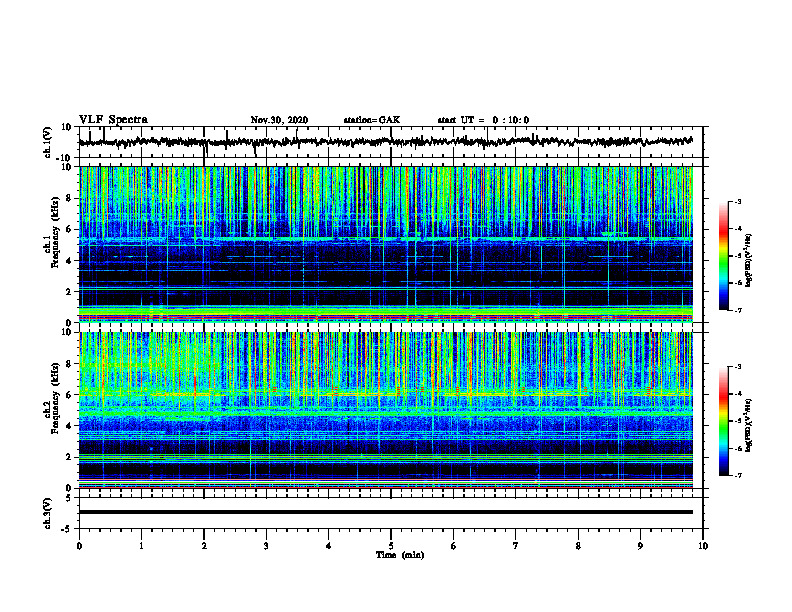Click the "0" tick on the time axis
Screen dimensions: 792x612
tap(79, 546)
